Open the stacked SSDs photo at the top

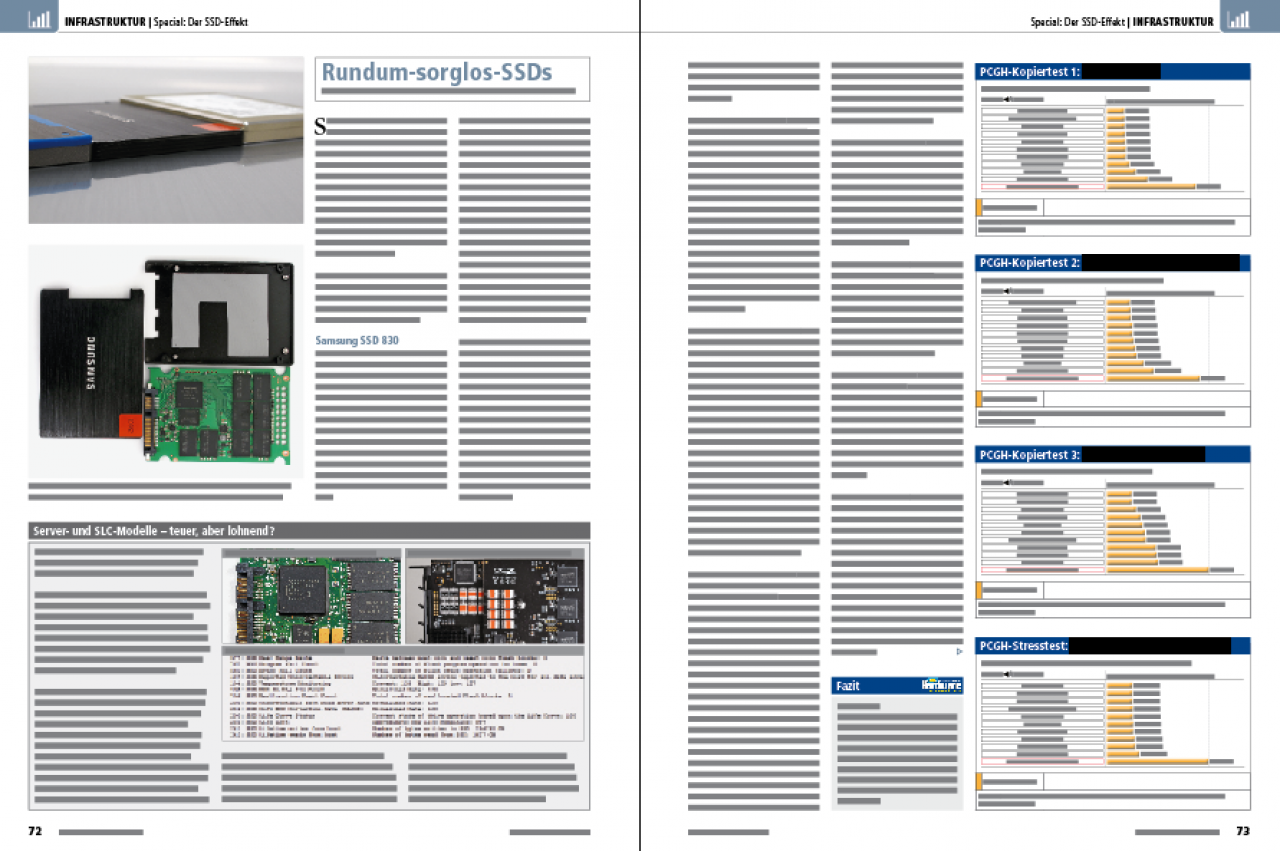click(x=166, y=140)
